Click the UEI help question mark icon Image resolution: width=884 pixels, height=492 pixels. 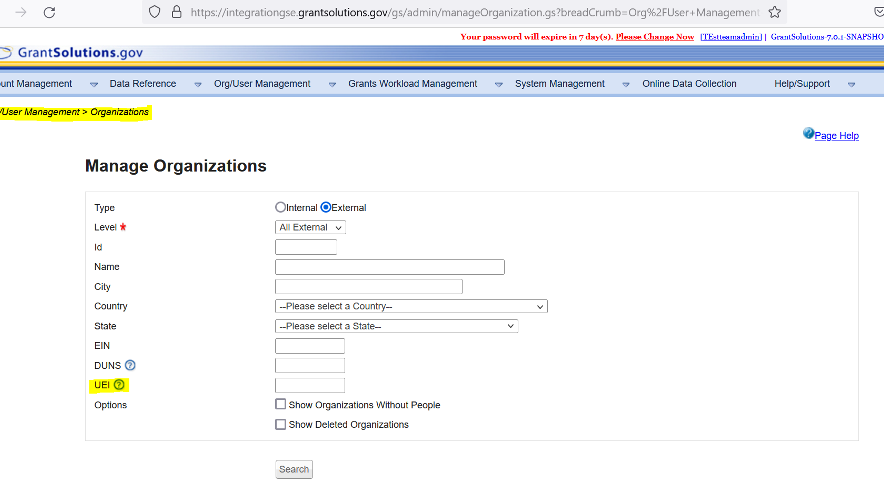click(x=119, y=385)
